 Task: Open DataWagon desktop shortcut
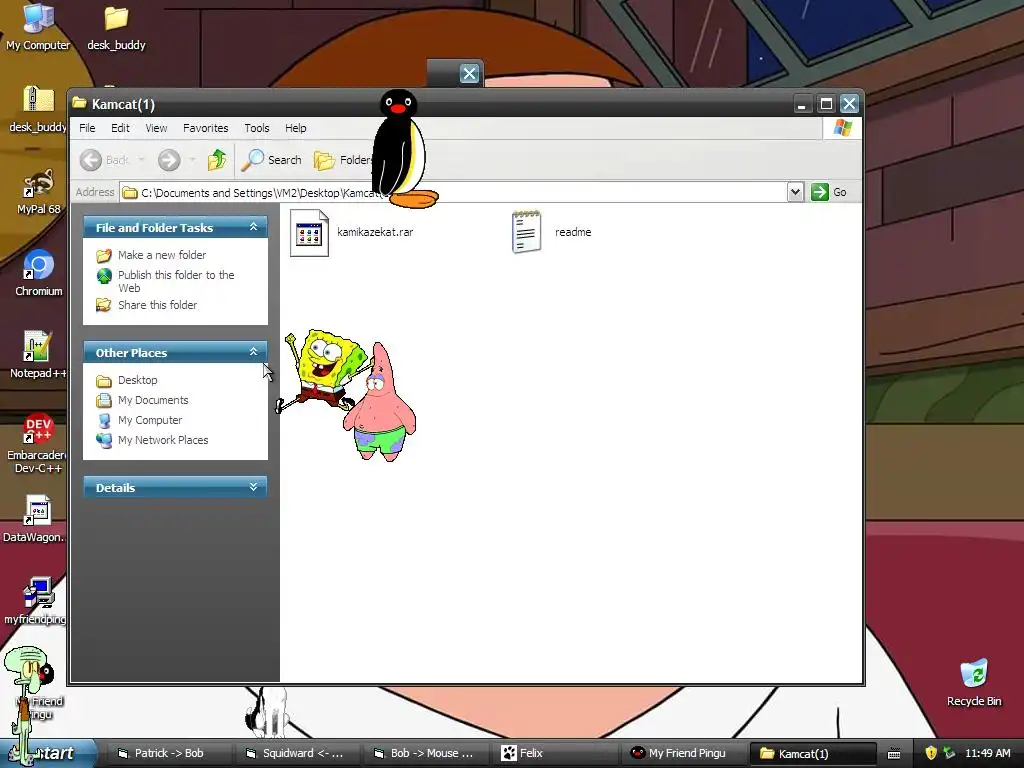[x=34, y=519]
